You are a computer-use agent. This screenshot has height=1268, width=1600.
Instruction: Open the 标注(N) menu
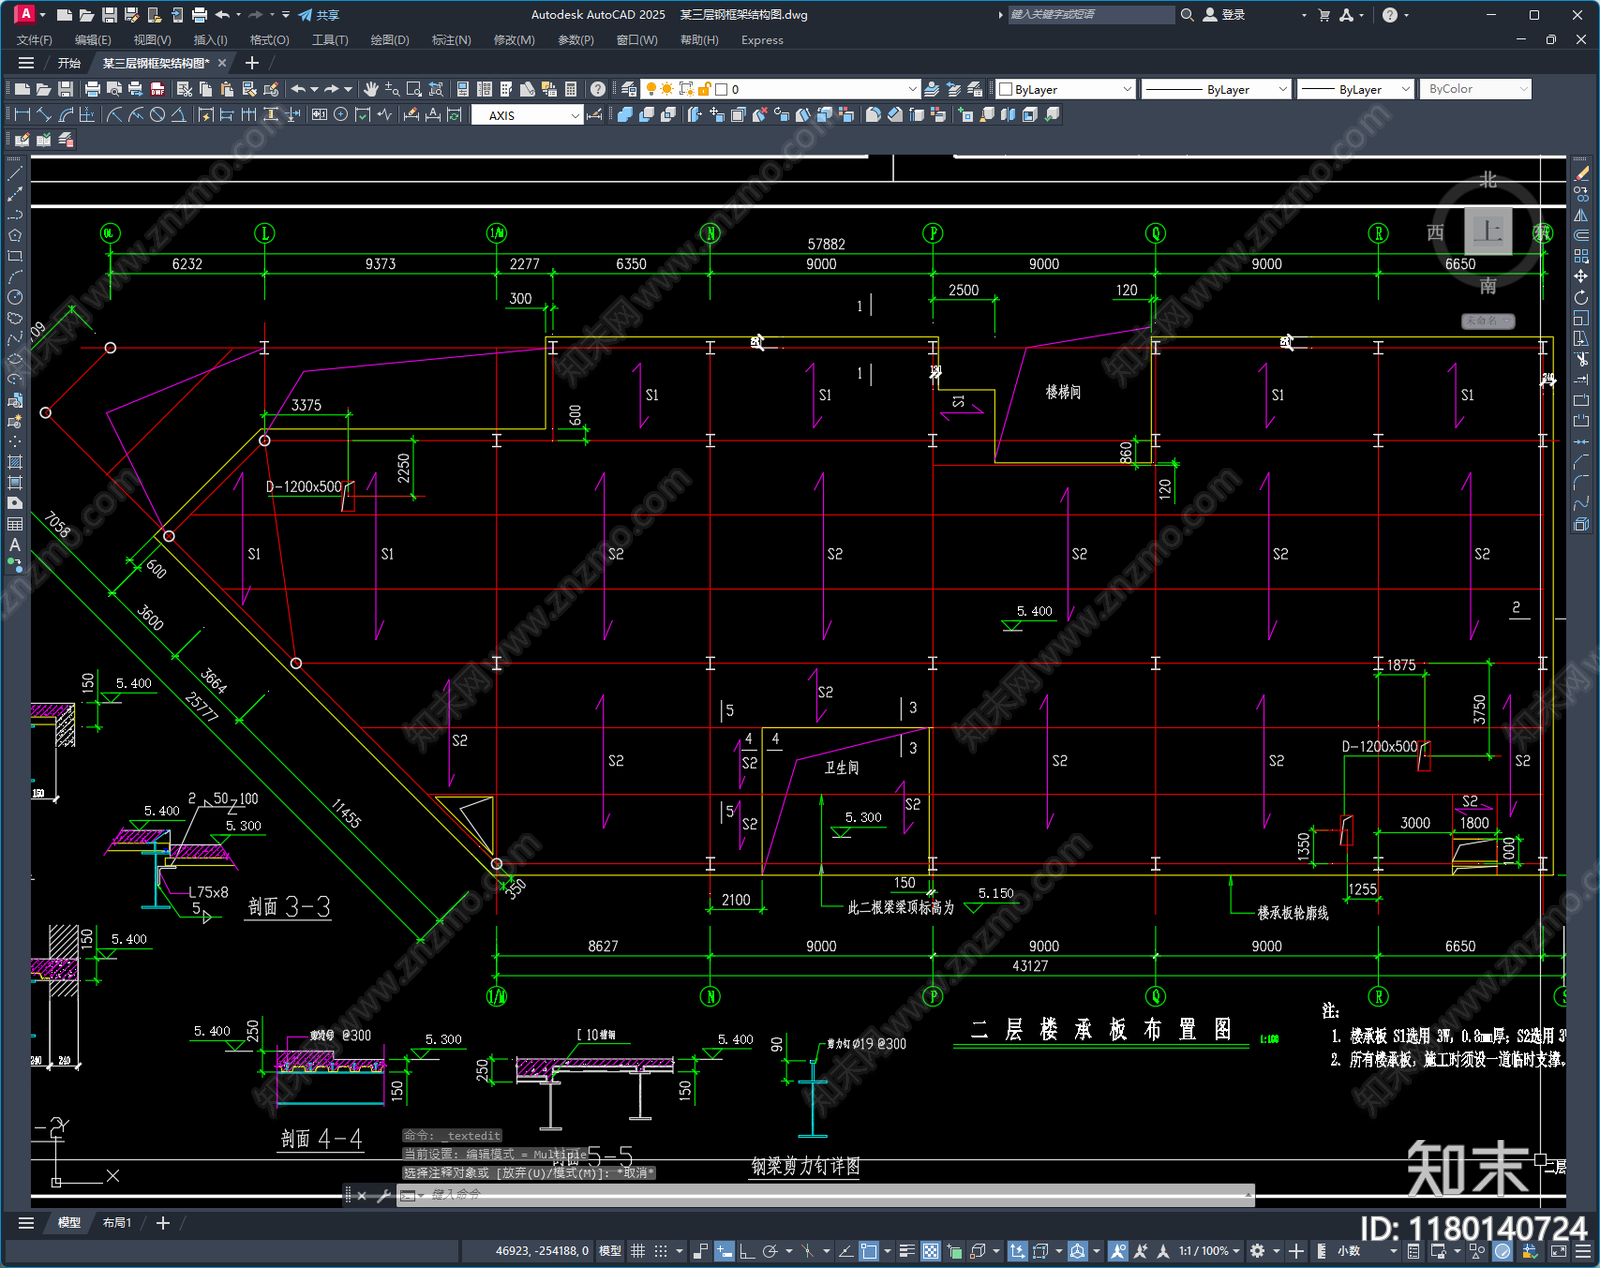tap(451, 40)
